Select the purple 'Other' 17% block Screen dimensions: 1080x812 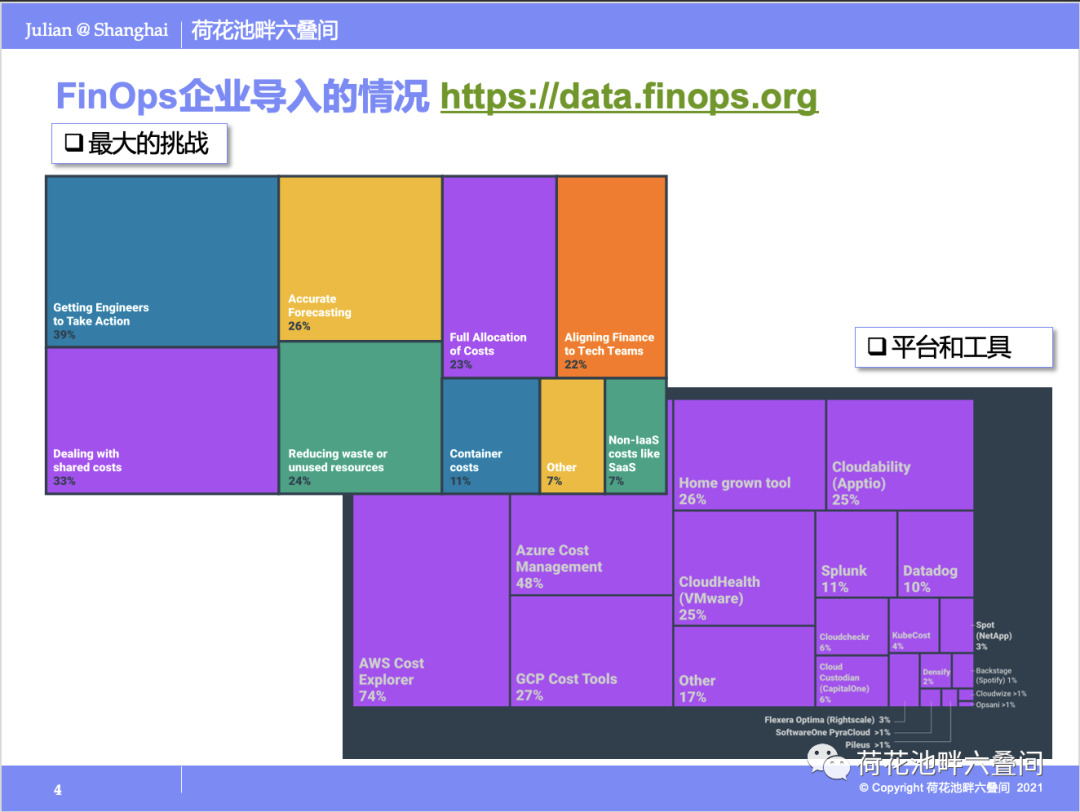pyautogui.click(x=744, y=667)
